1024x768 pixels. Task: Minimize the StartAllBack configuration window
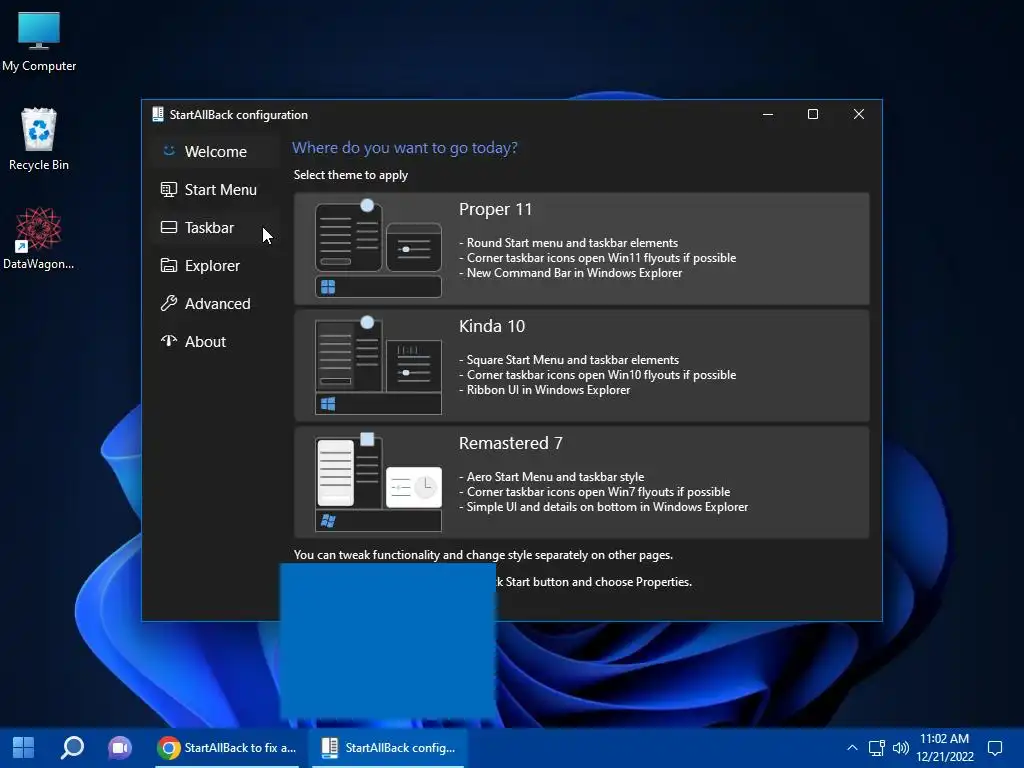[x=768, y=114]
